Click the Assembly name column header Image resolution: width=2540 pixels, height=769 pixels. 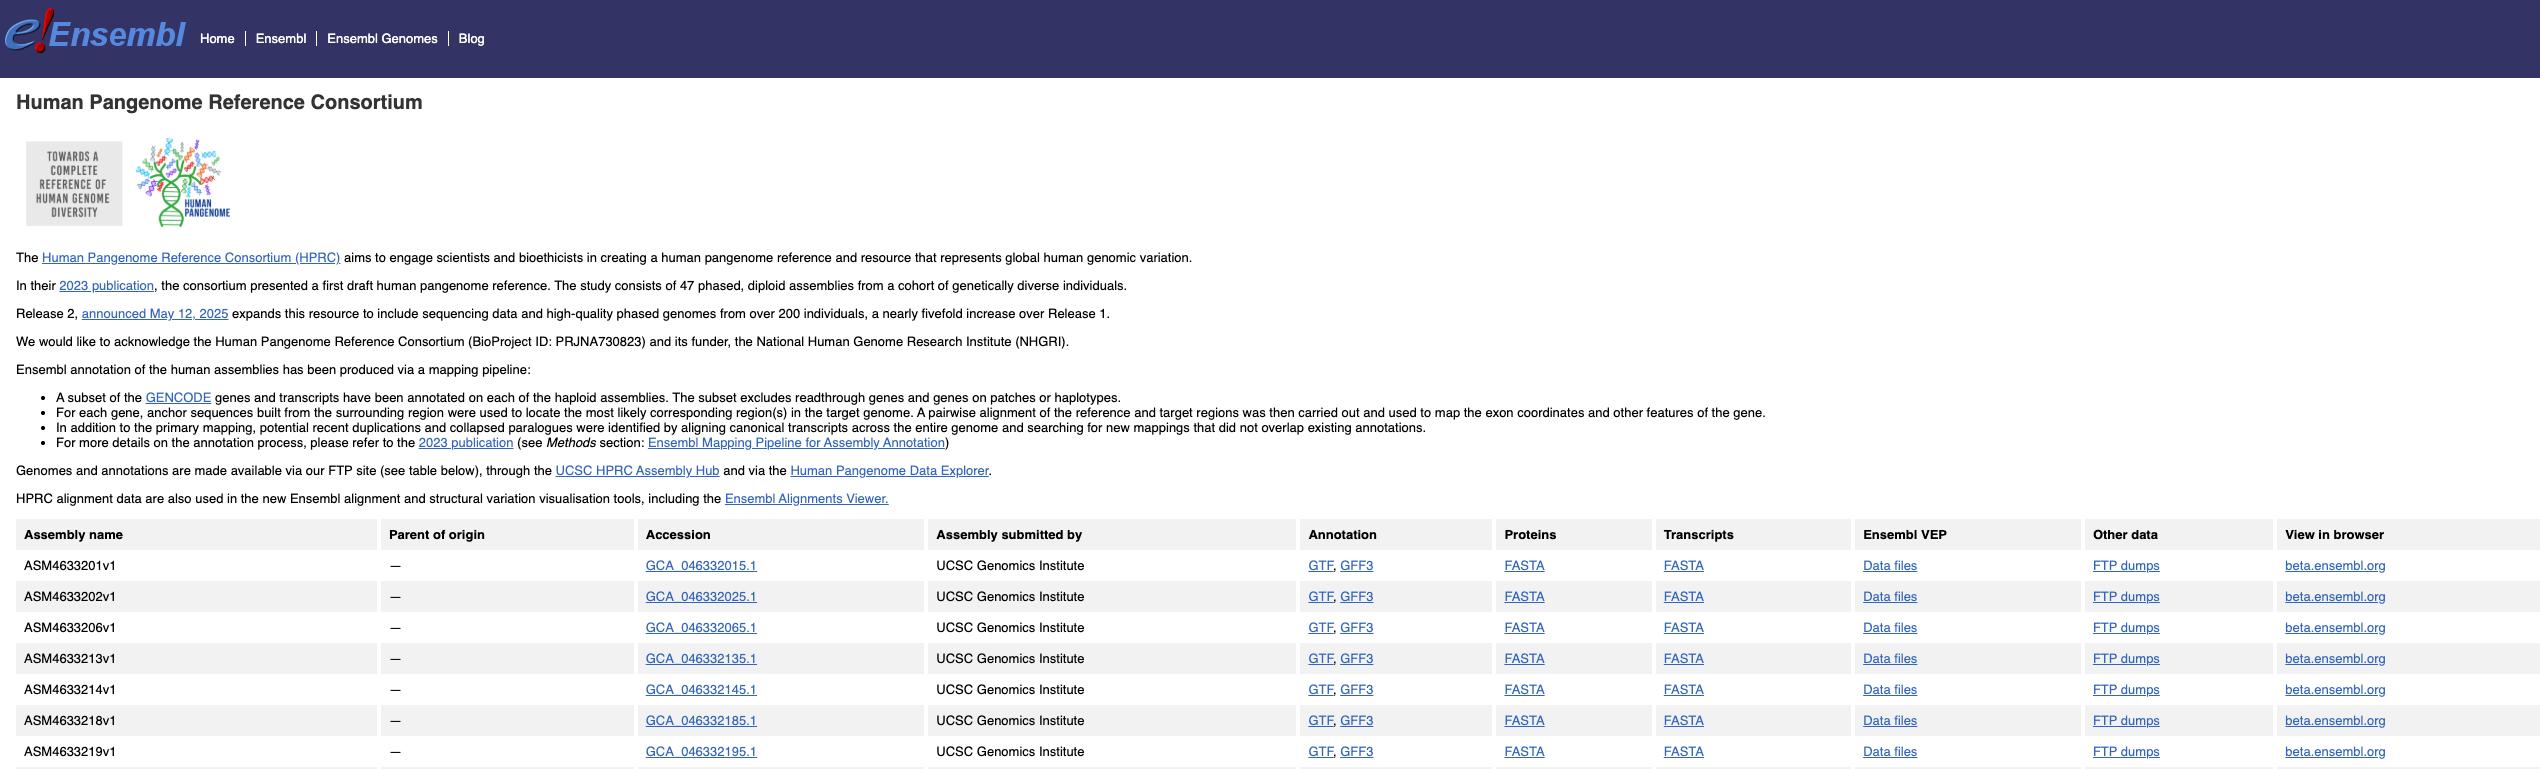point(196,535)
